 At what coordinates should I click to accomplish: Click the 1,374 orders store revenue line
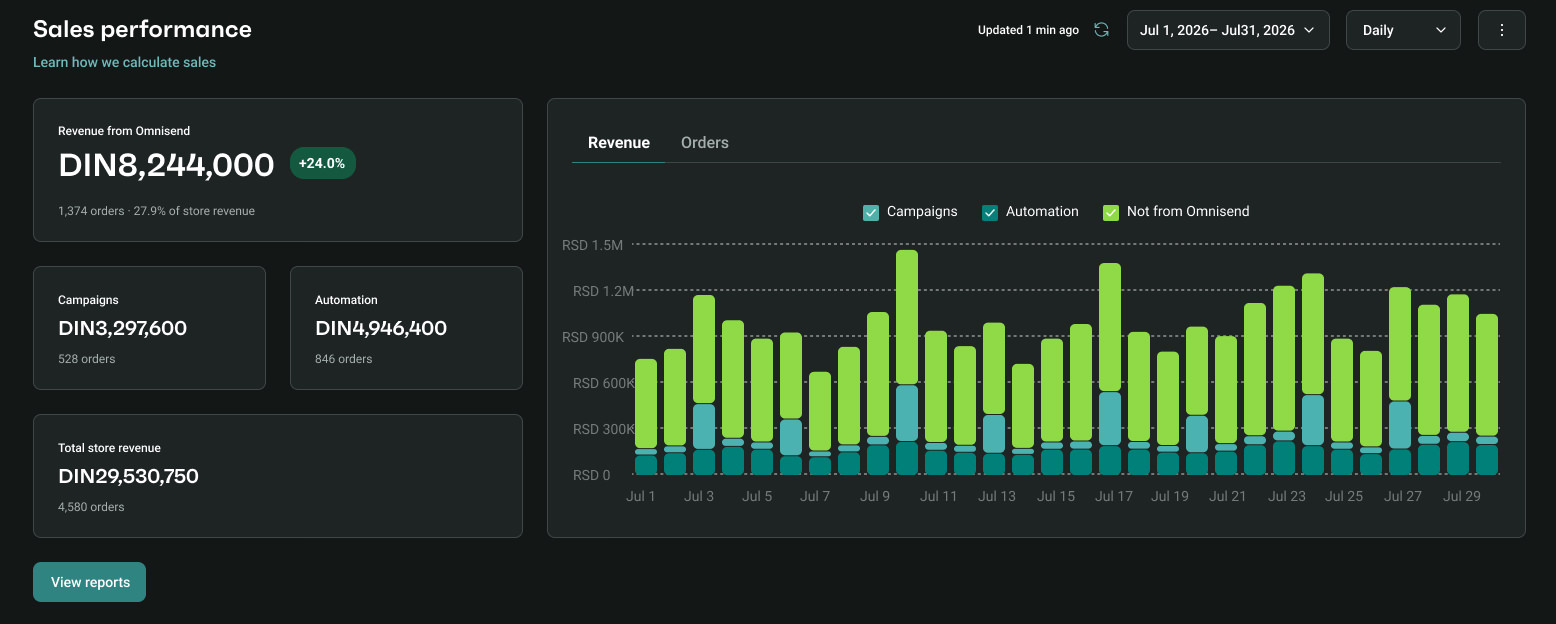(x=156, y=211)
